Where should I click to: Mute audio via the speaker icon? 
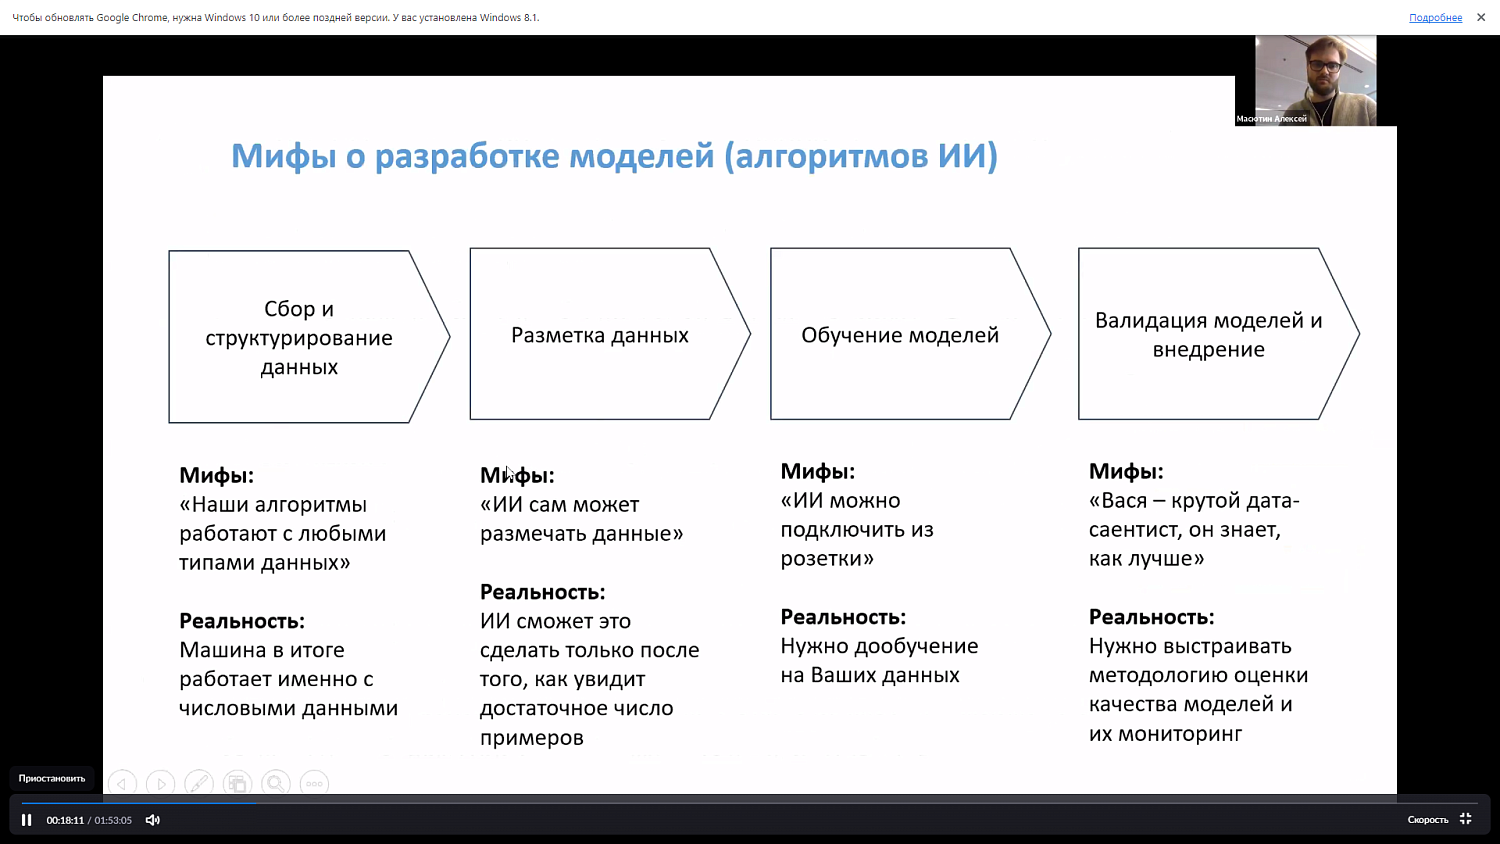pos(151,819)
